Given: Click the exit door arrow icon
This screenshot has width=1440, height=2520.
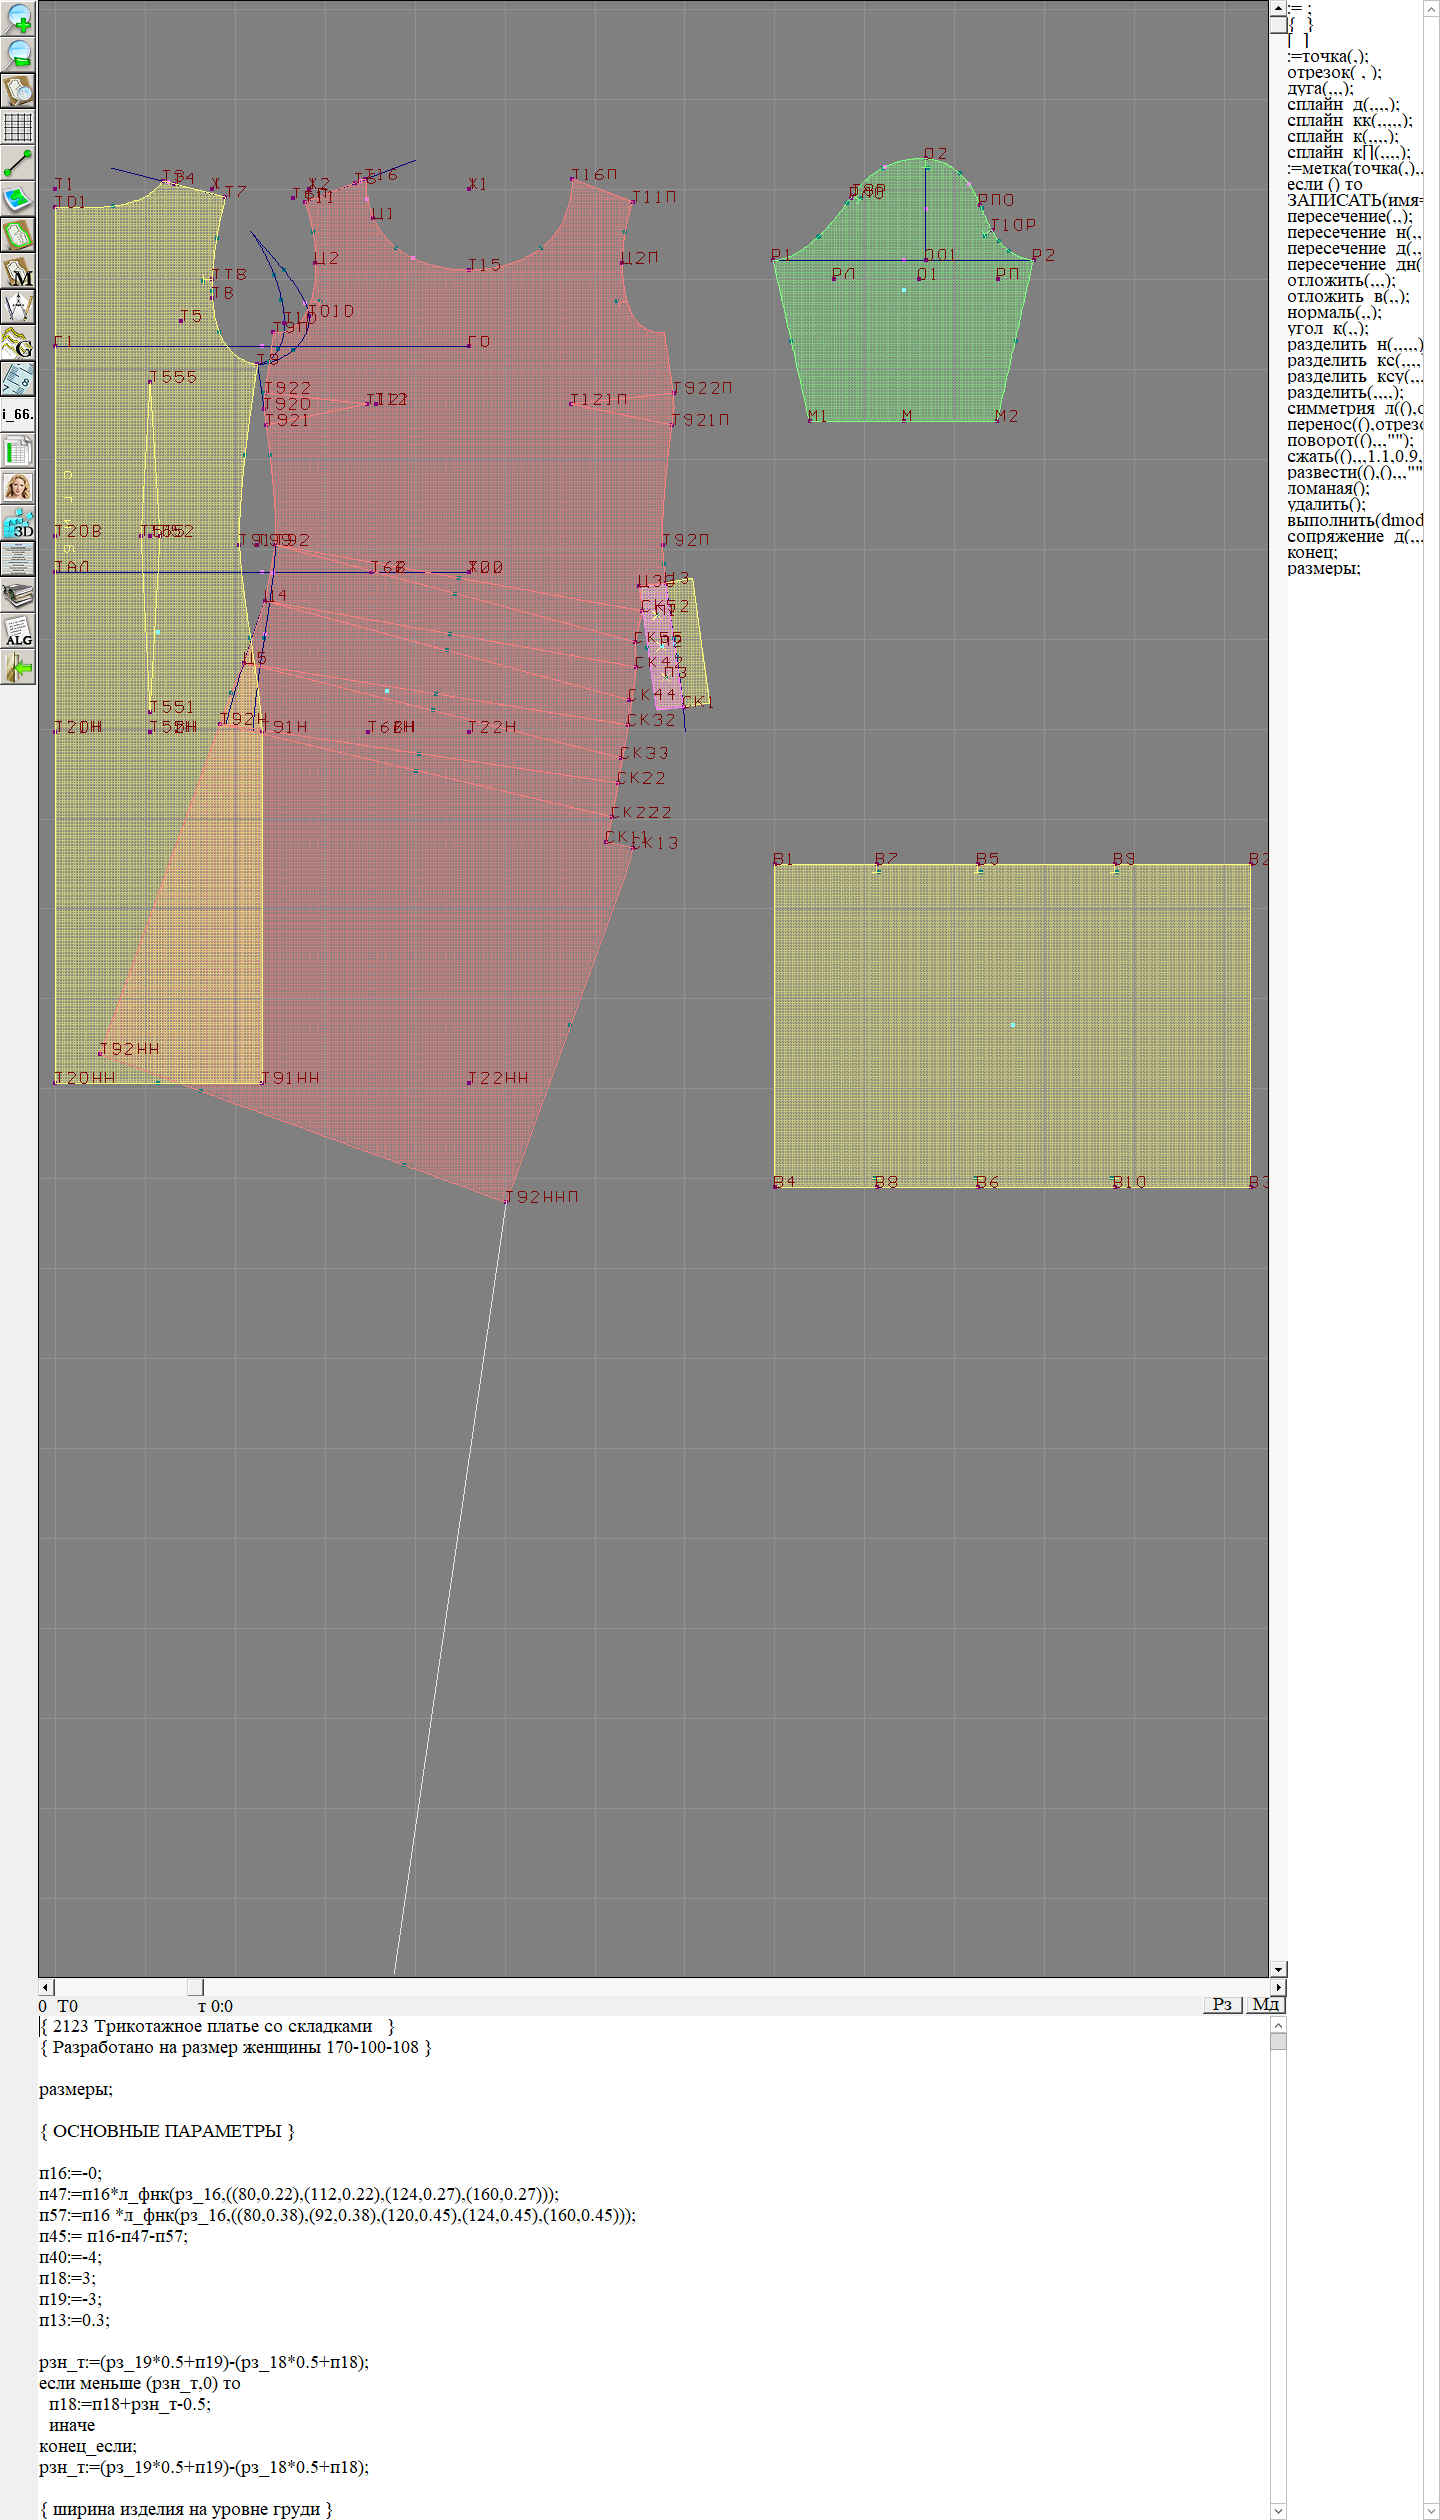Looking at the screenshot, I should pos(18,667).
